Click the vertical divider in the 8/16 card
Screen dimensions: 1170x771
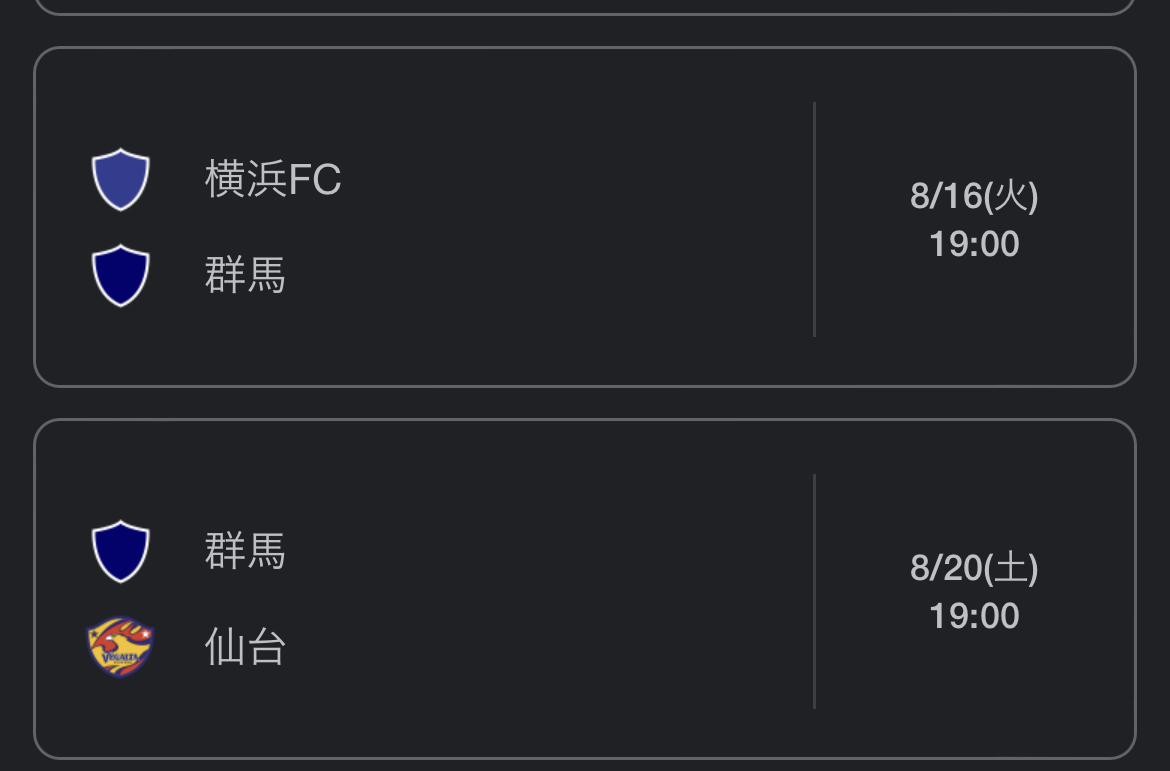[814, 219]
